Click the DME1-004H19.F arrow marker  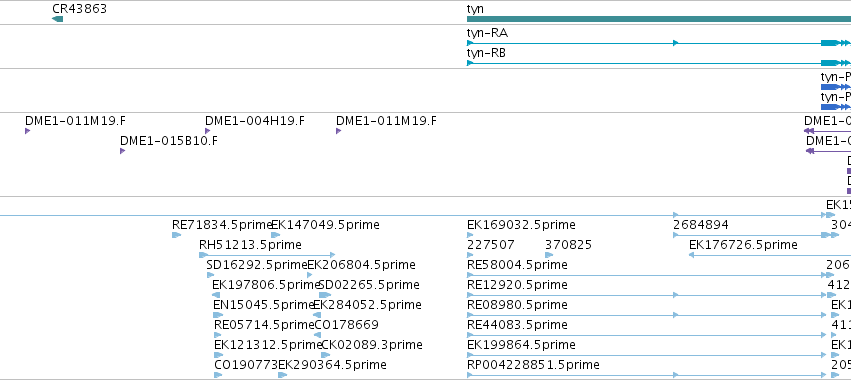pyautogui.click(x=207, y=131)
